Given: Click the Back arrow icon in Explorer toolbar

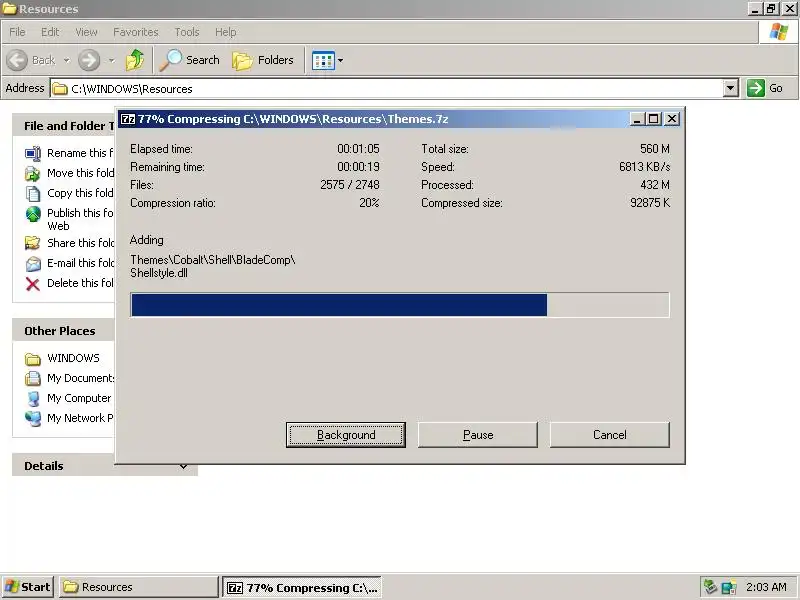Looking at the screenshot, I should [x=17, y=60].
